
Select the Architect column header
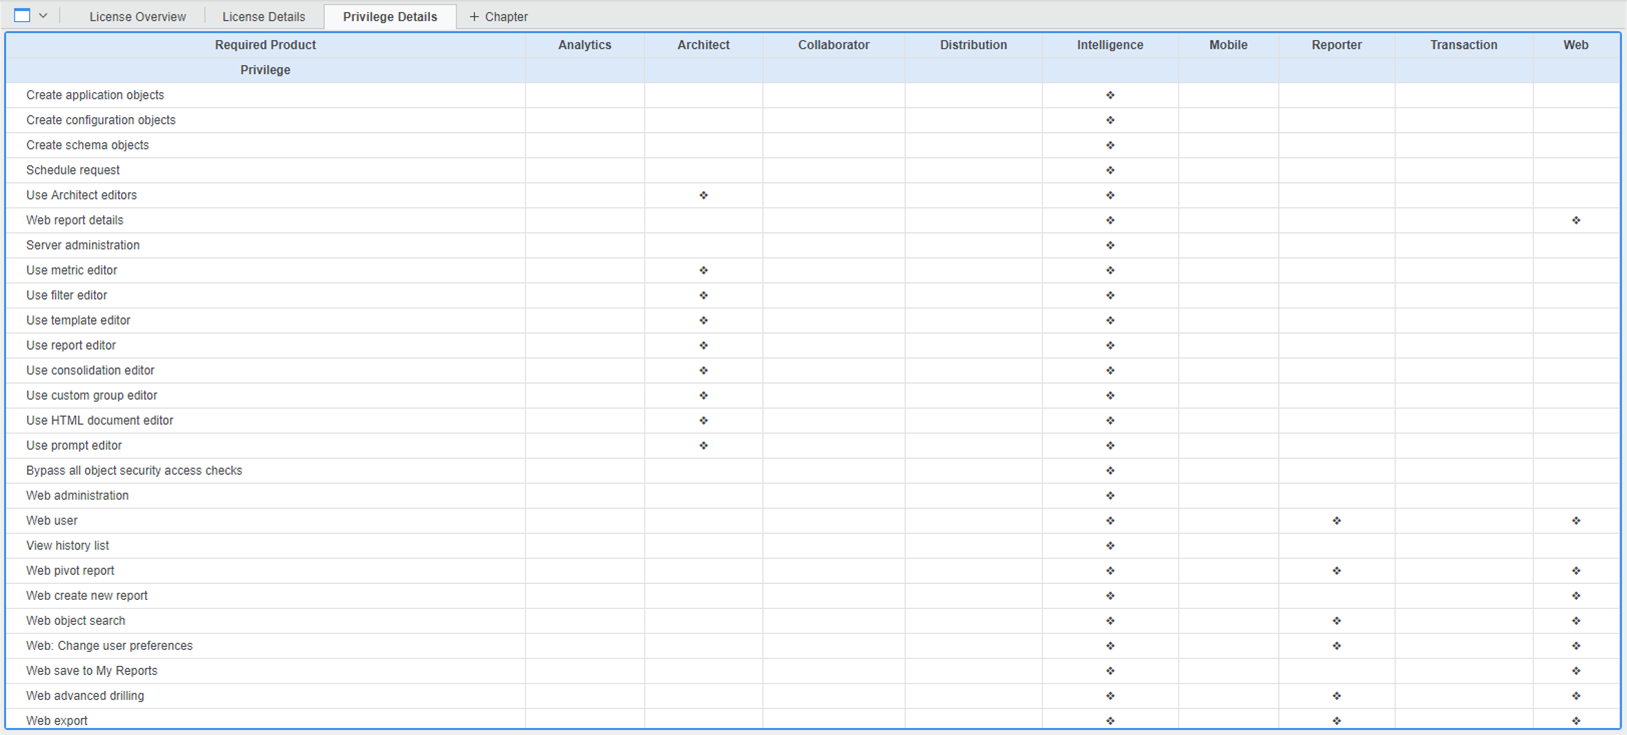(703, 45)
